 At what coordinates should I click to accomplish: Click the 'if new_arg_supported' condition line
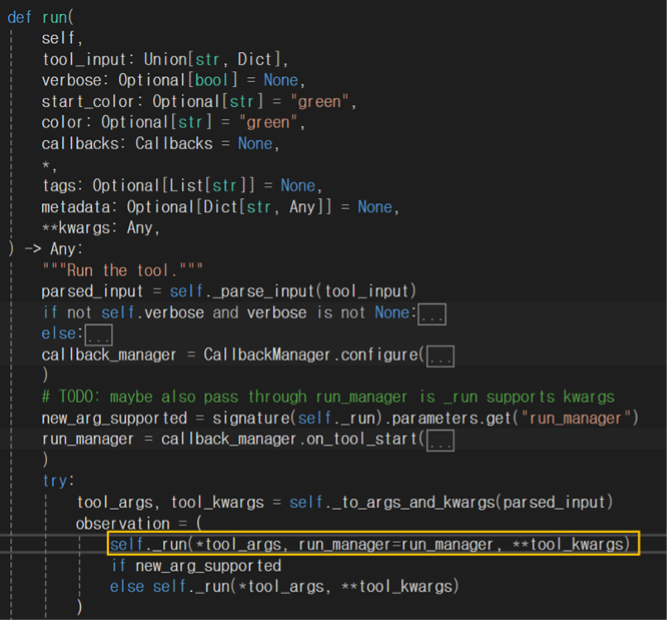point(195,565)
